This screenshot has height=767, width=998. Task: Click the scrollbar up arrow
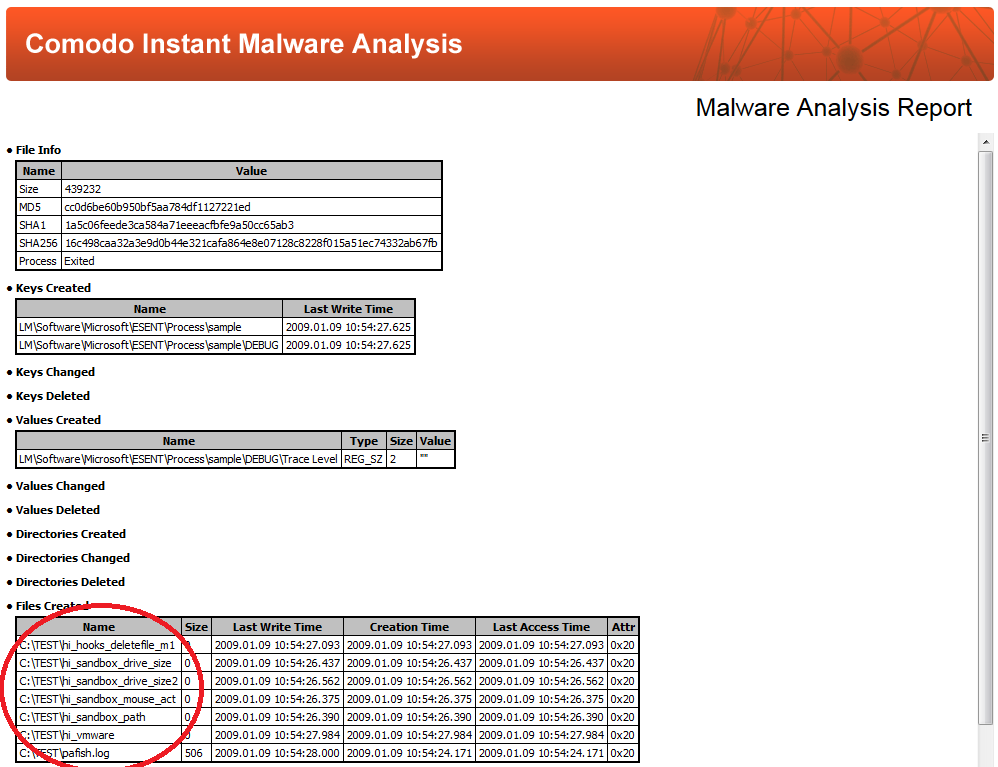[985, 142]
